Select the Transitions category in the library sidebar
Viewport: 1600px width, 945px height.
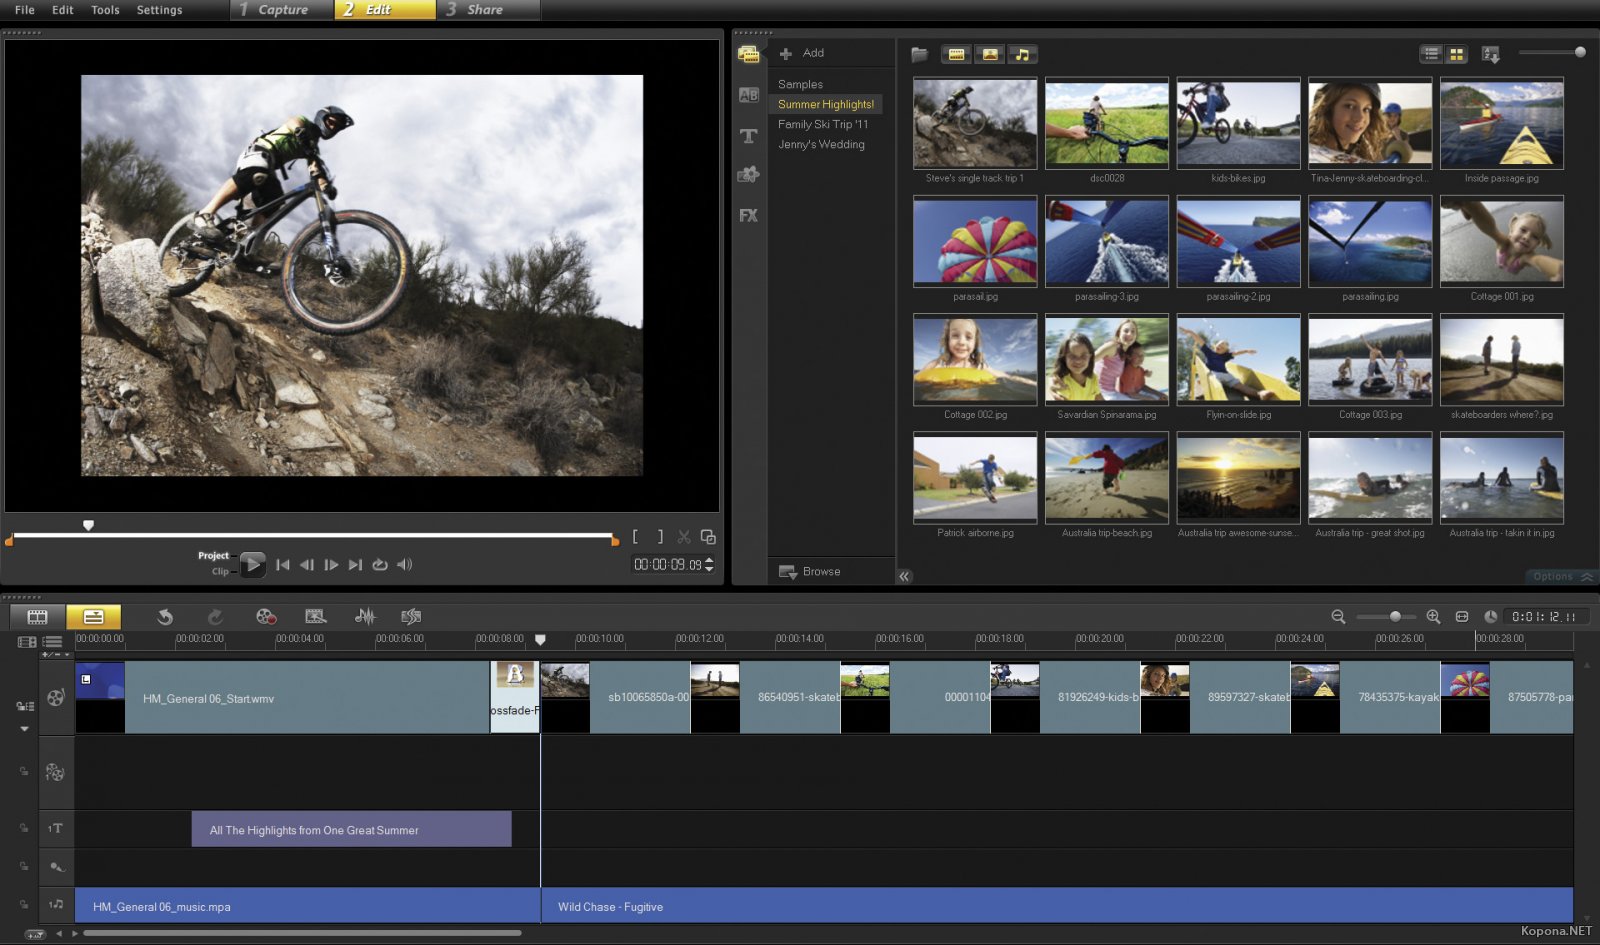tap(748, 94)
